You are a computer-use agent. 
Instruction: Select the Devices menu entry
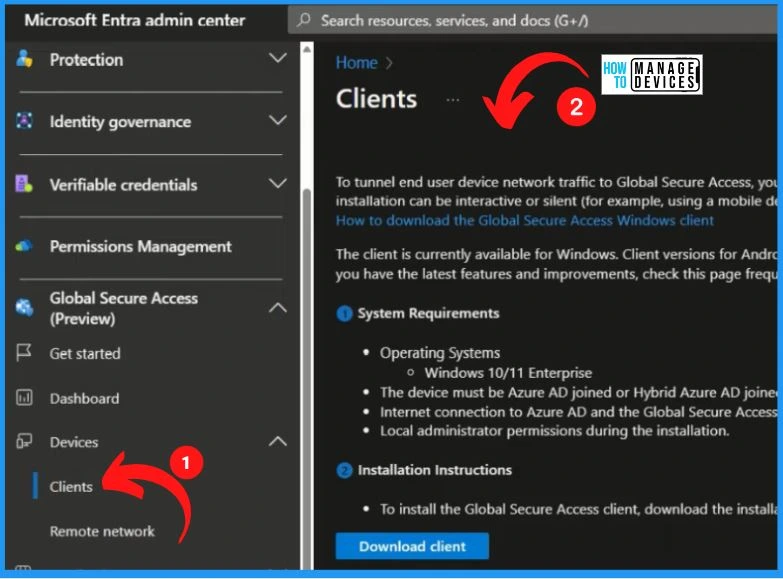74,442
